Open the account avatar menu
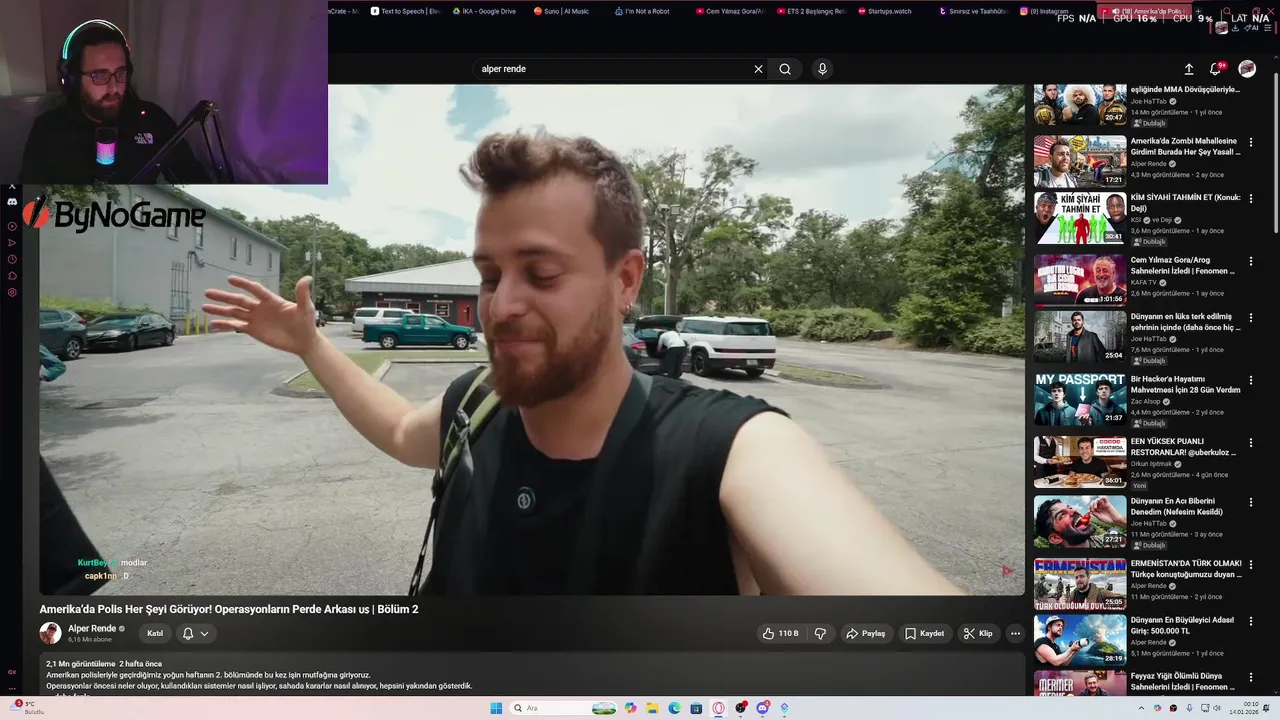The height and width of the screenshot is (720, 1280). point(1247,69)
